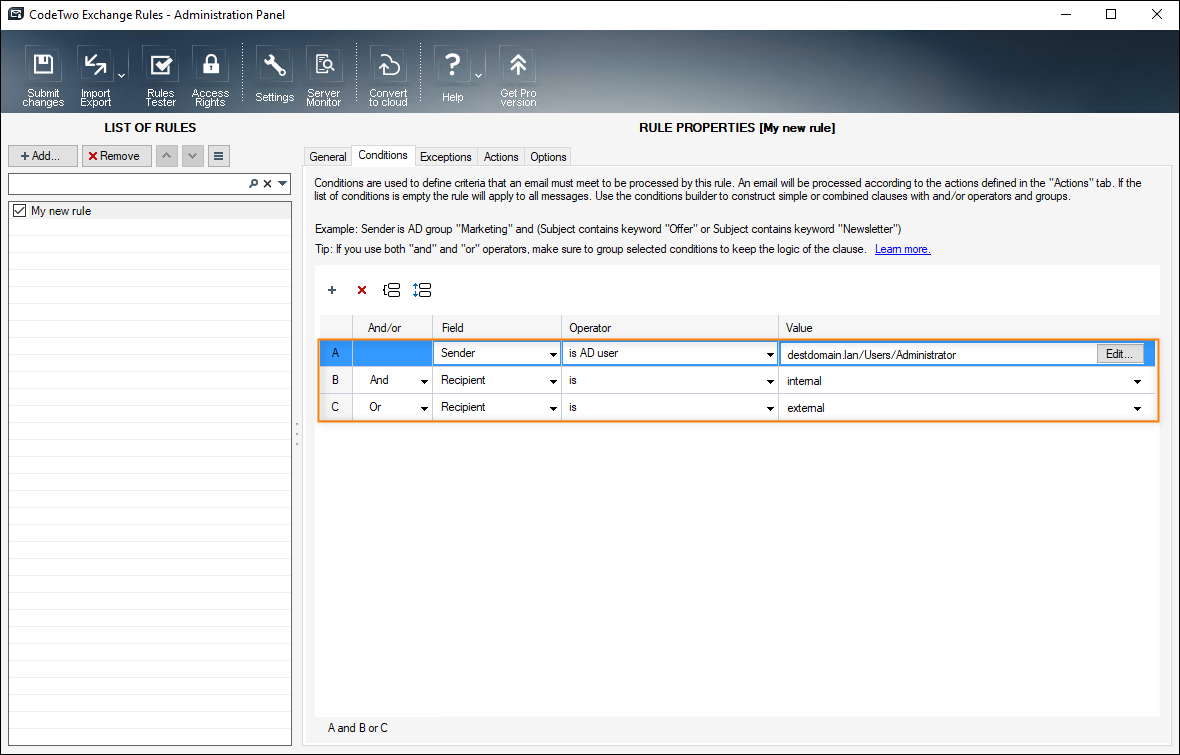Open the Learn more link
1180x755 pixels.
902,249
